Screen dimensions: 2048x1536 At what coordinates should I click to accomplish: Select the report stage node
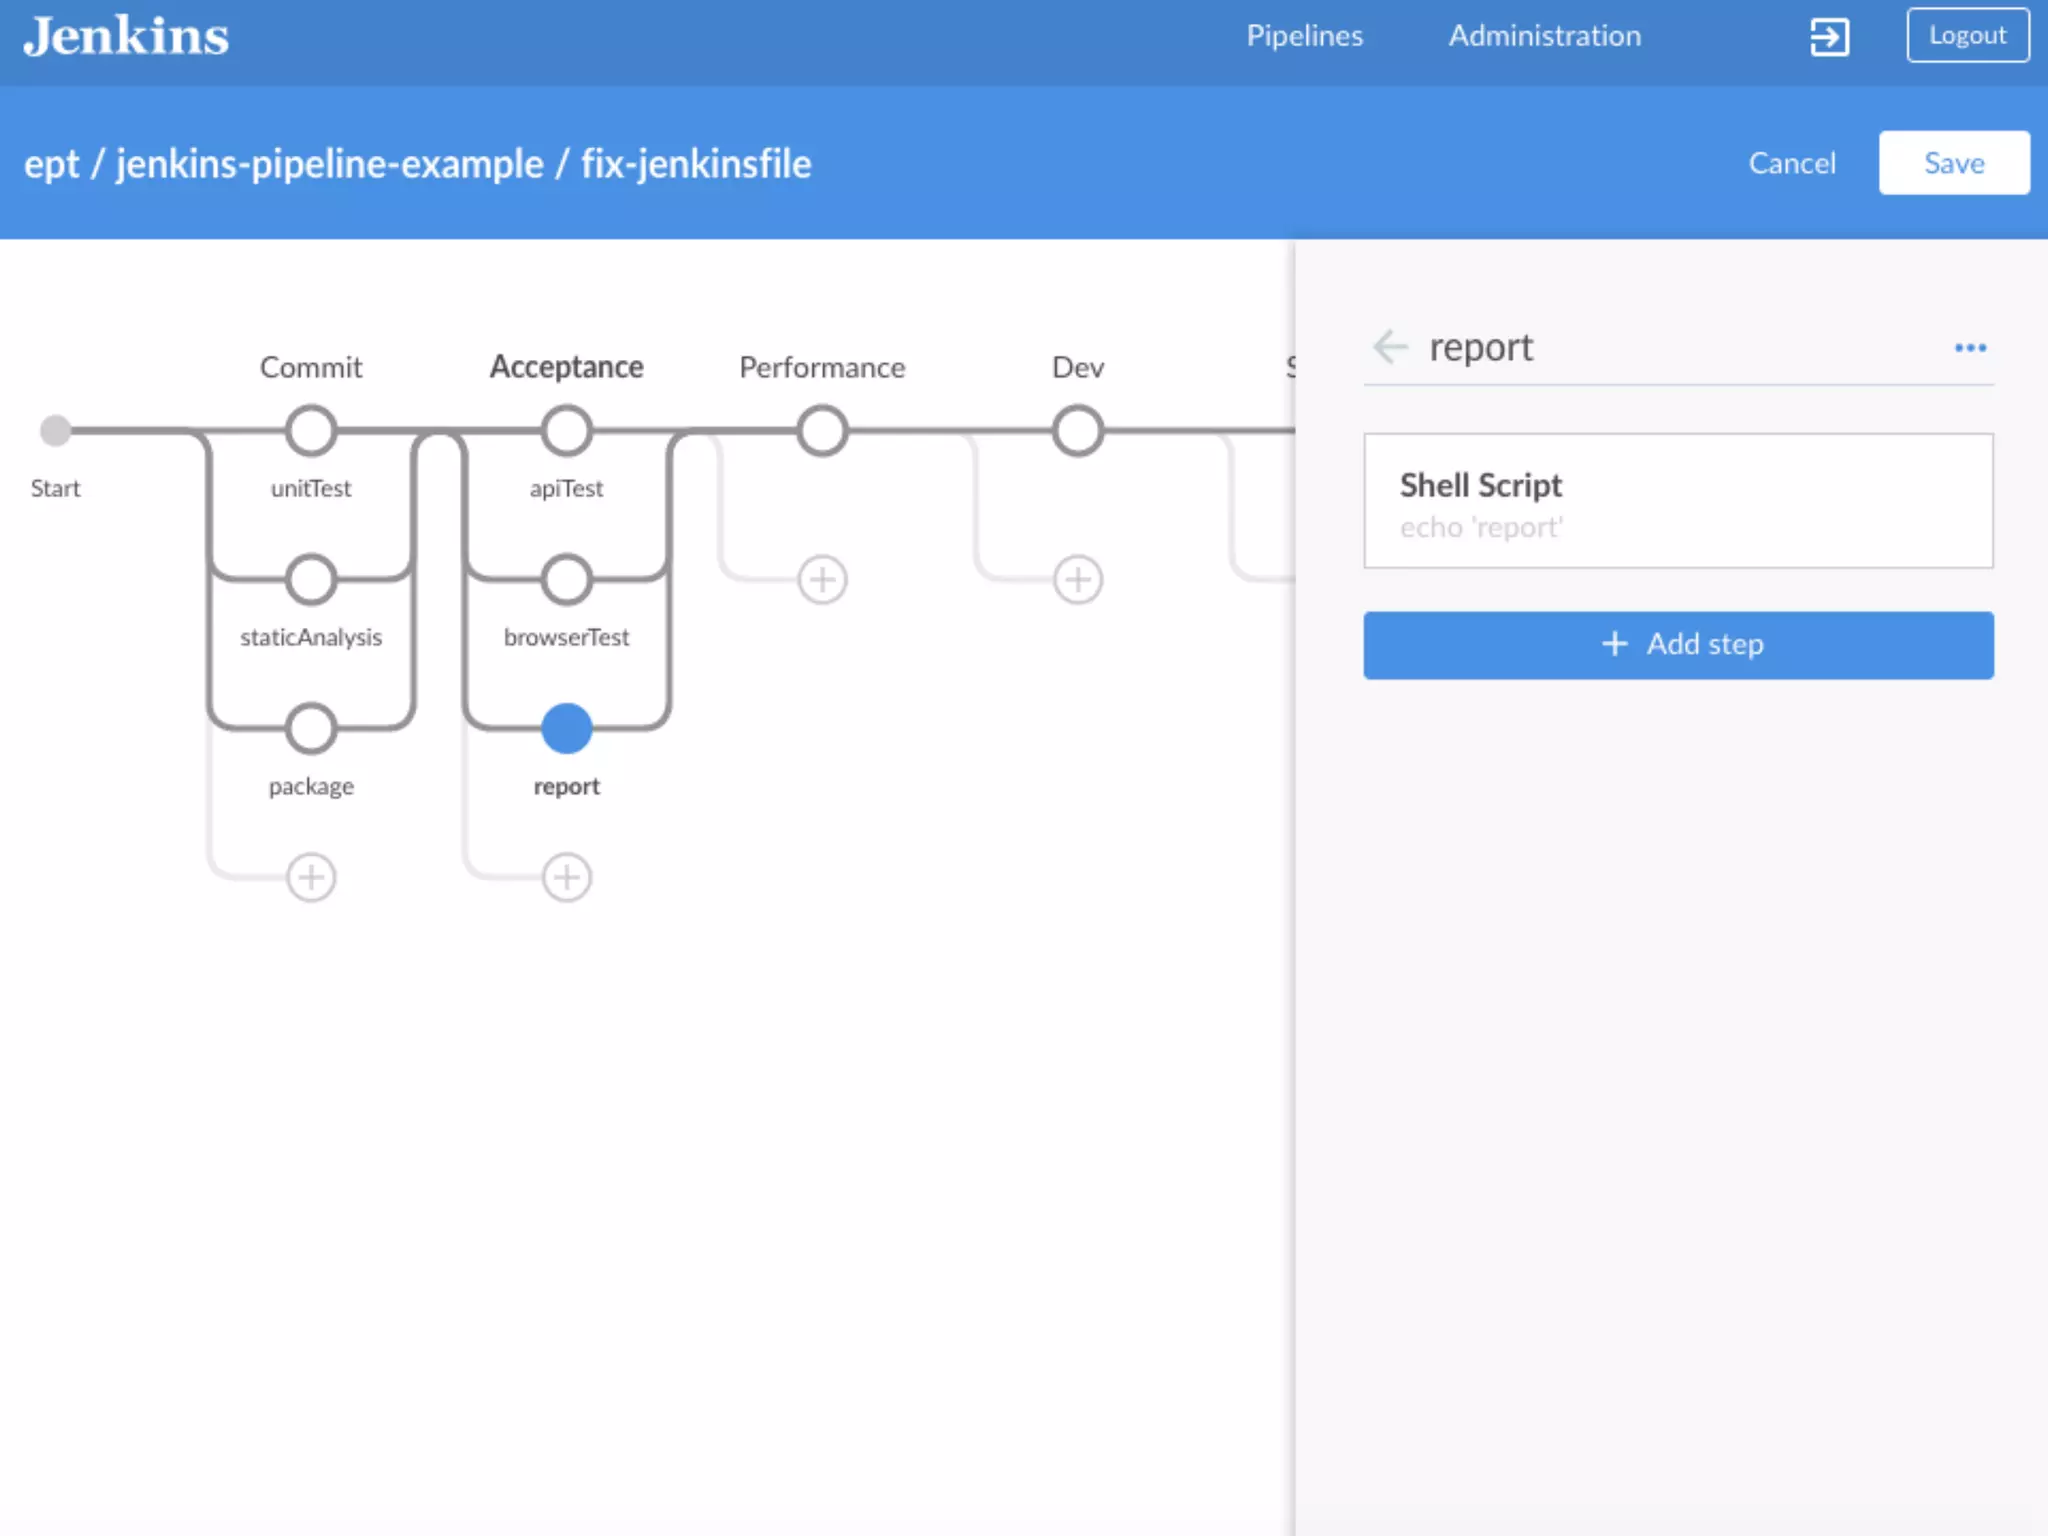click(x=567, y=728)
